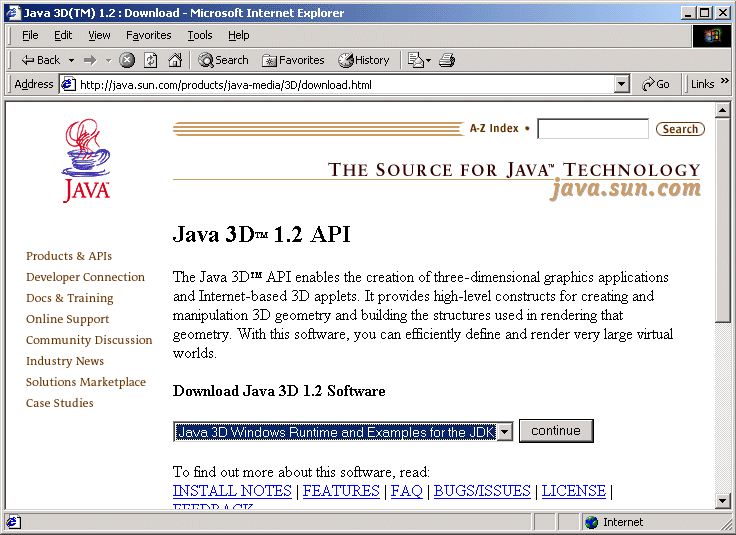The image size is (736, 535).
Task: Click the Forward arrow button
Action: [90, 60]
